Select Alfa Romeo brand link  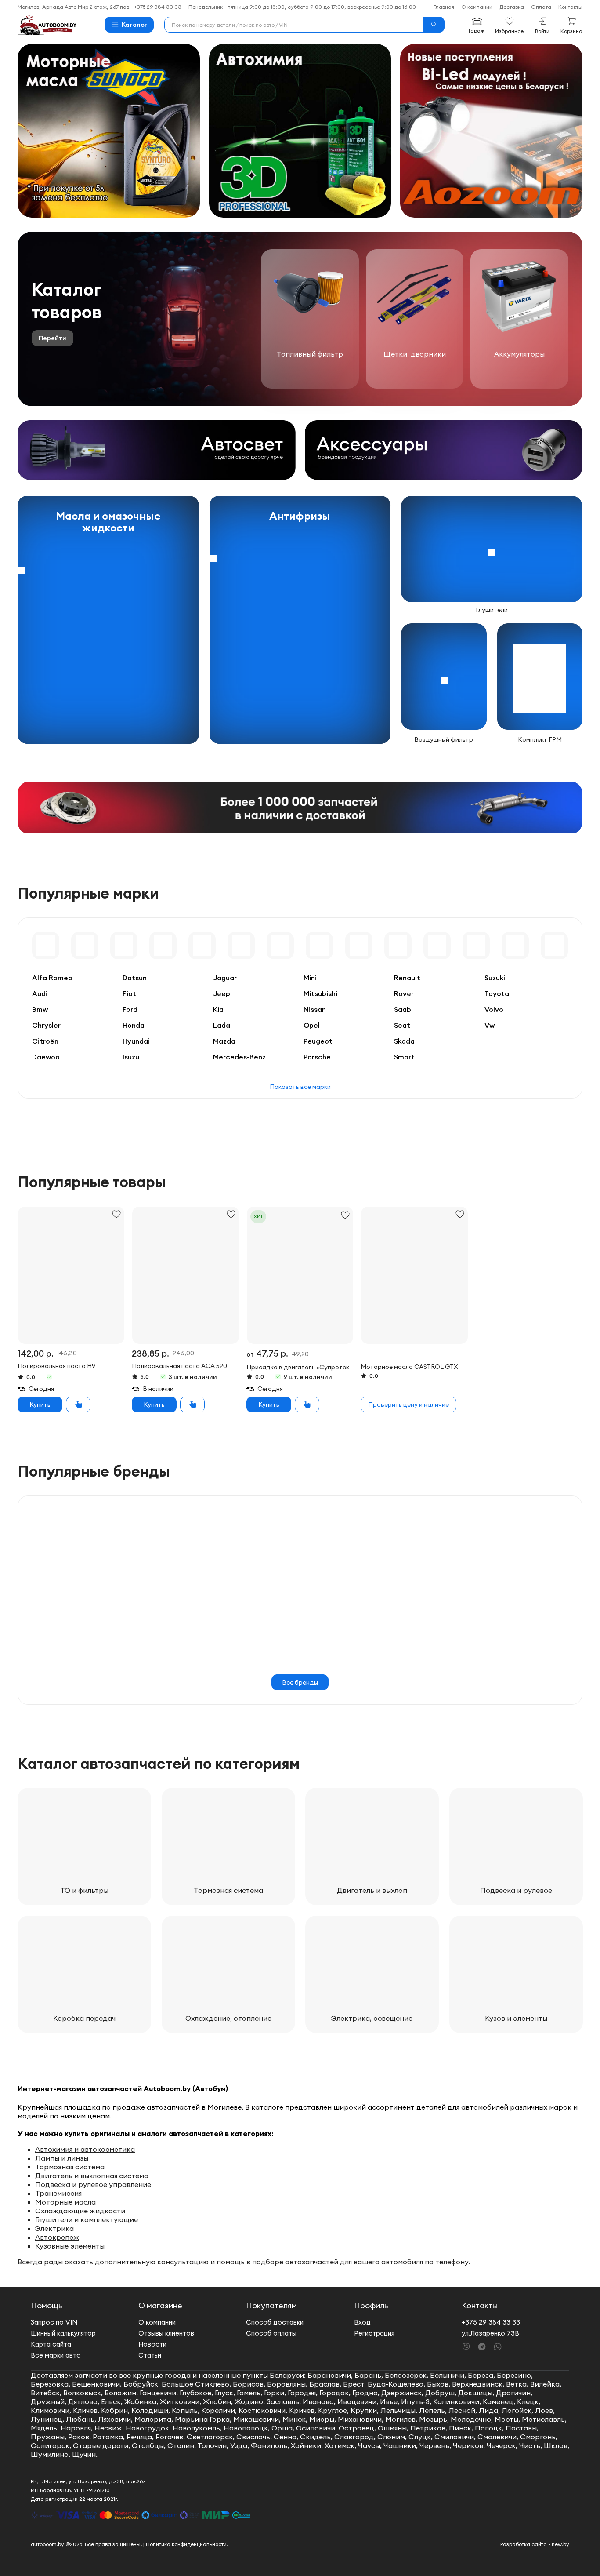tap(52, 978)
